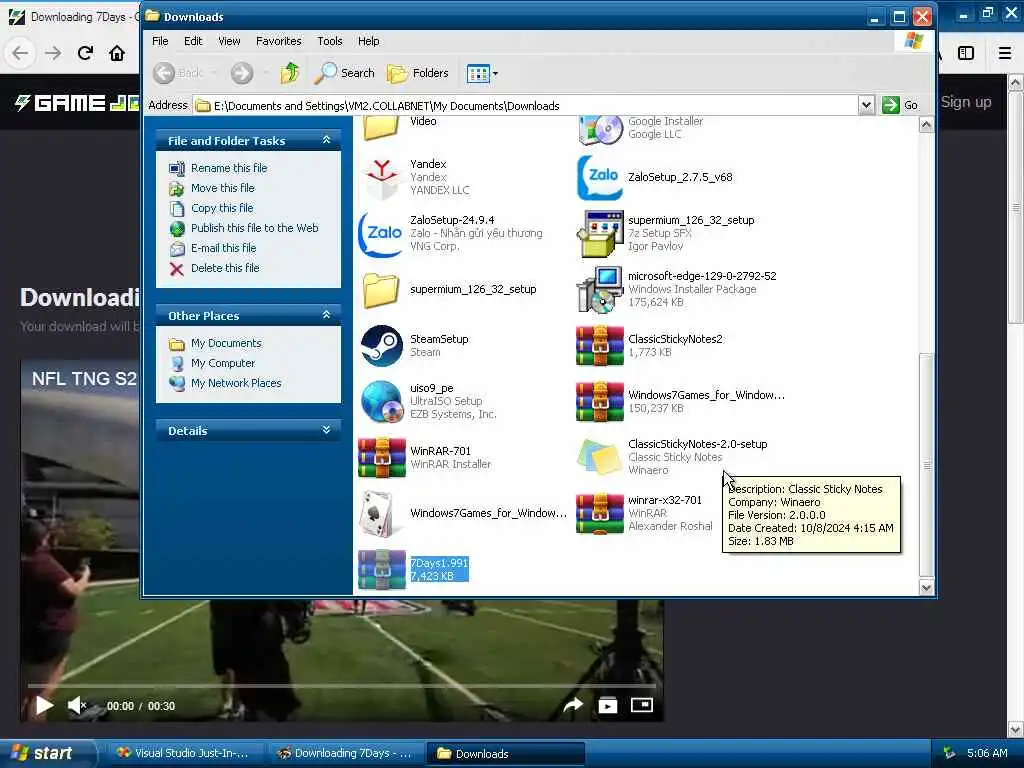The image size is (1024, 768).
Task: Click Move this file
Action: coord(223,188)
